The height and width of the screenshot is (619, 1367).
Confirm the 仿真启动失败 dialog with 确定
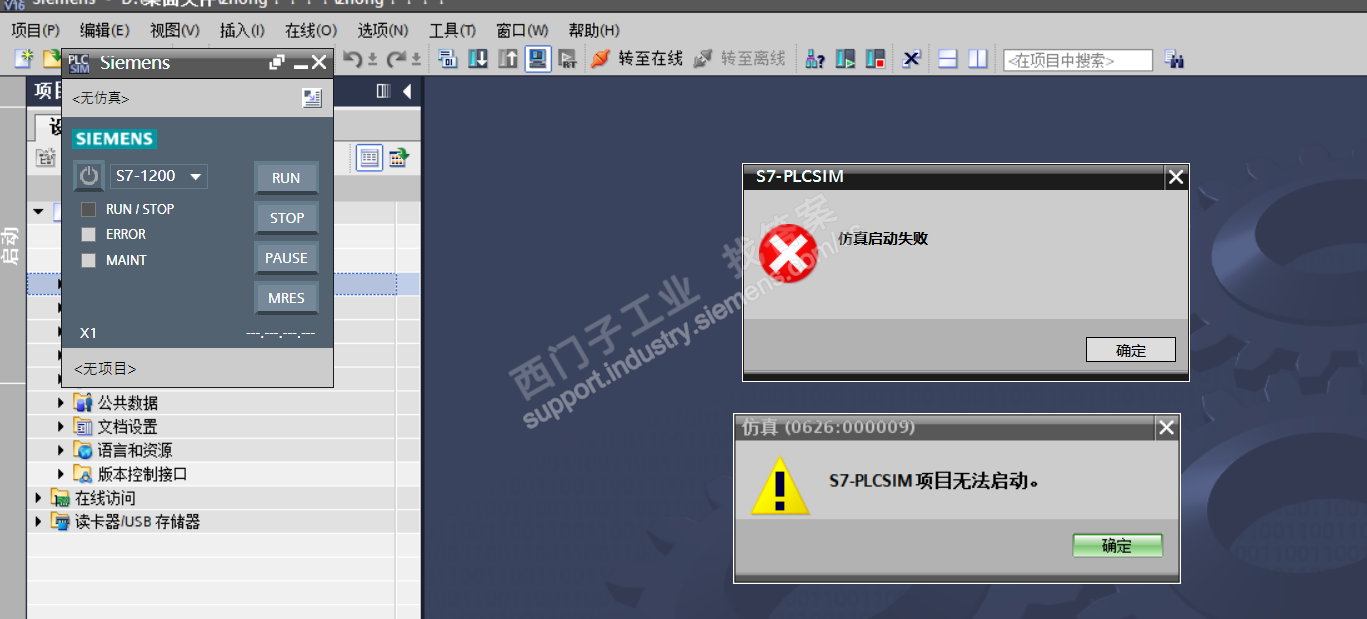click(x=1131, y=350)
